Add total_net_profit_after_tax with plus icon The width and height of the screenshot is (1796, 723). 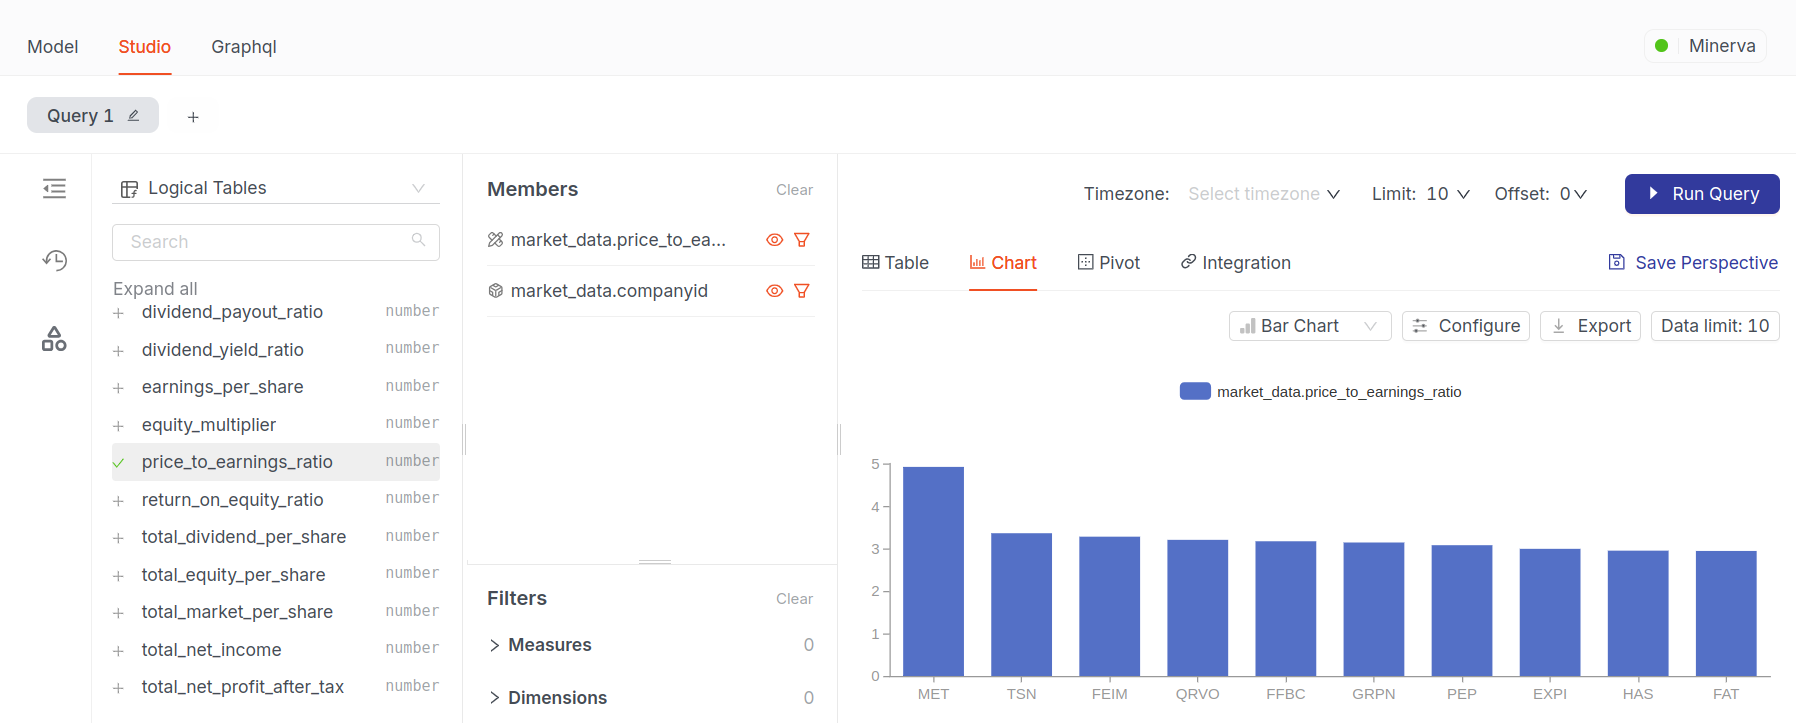pyautogui.click(x=118, y=688)
